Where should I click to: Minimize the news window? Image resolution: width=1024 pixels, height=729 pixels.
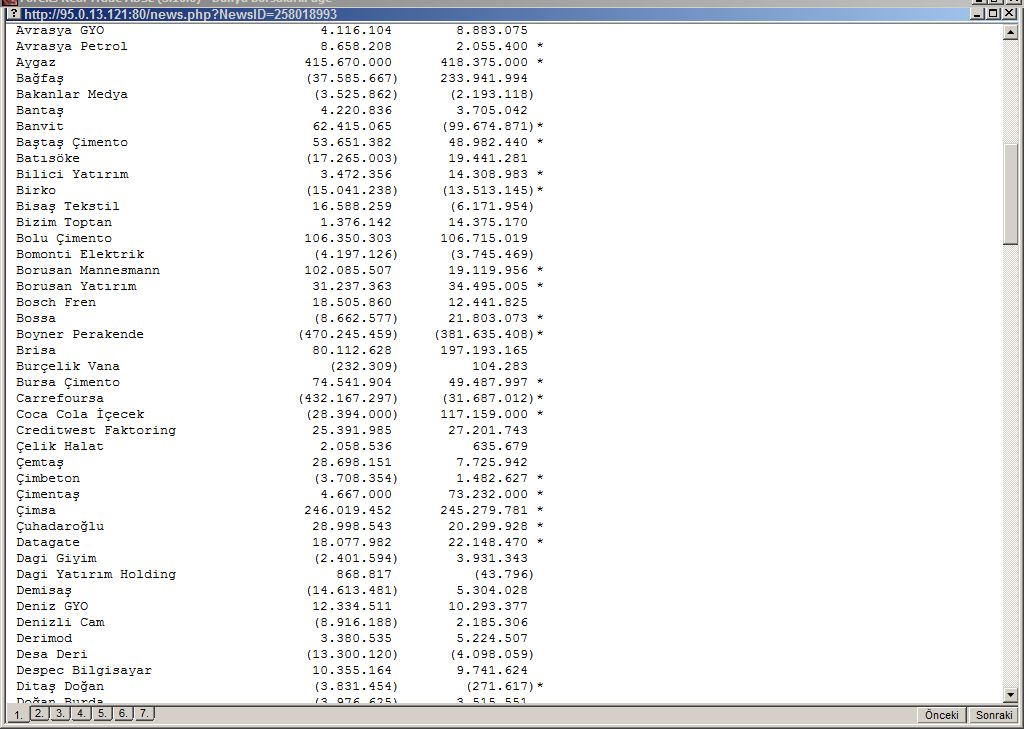click(x=978, y=13)
